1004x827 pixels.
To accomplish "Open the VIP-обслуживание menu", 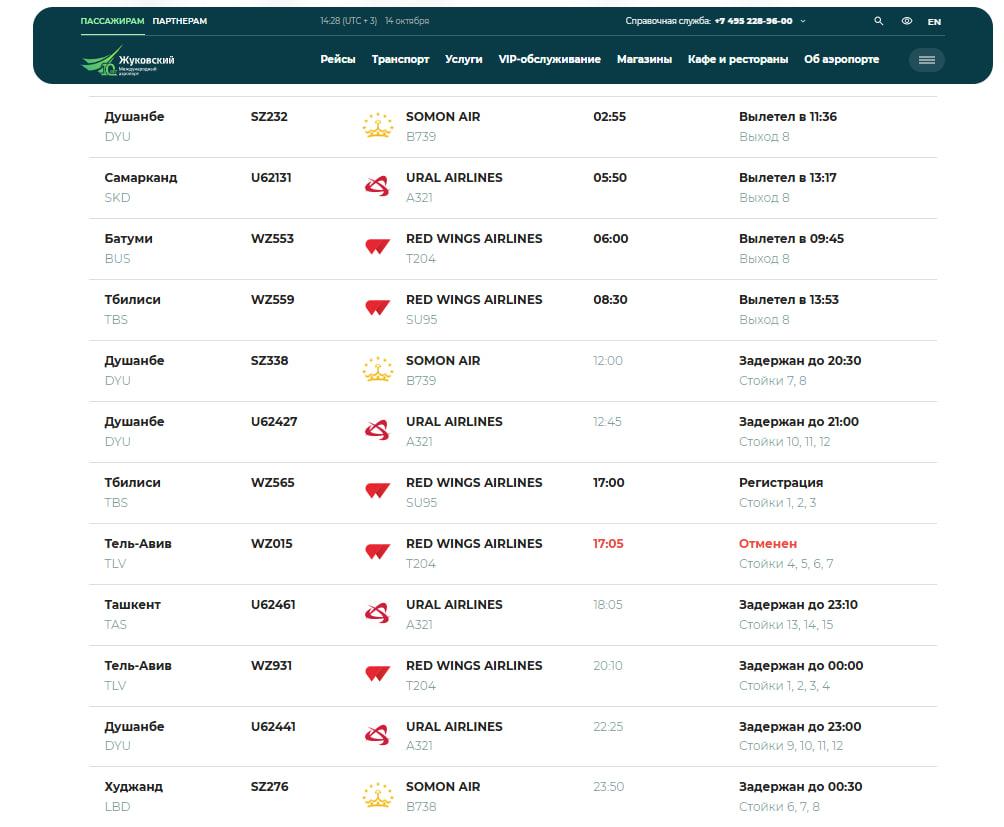I will (x=549, y=59).
